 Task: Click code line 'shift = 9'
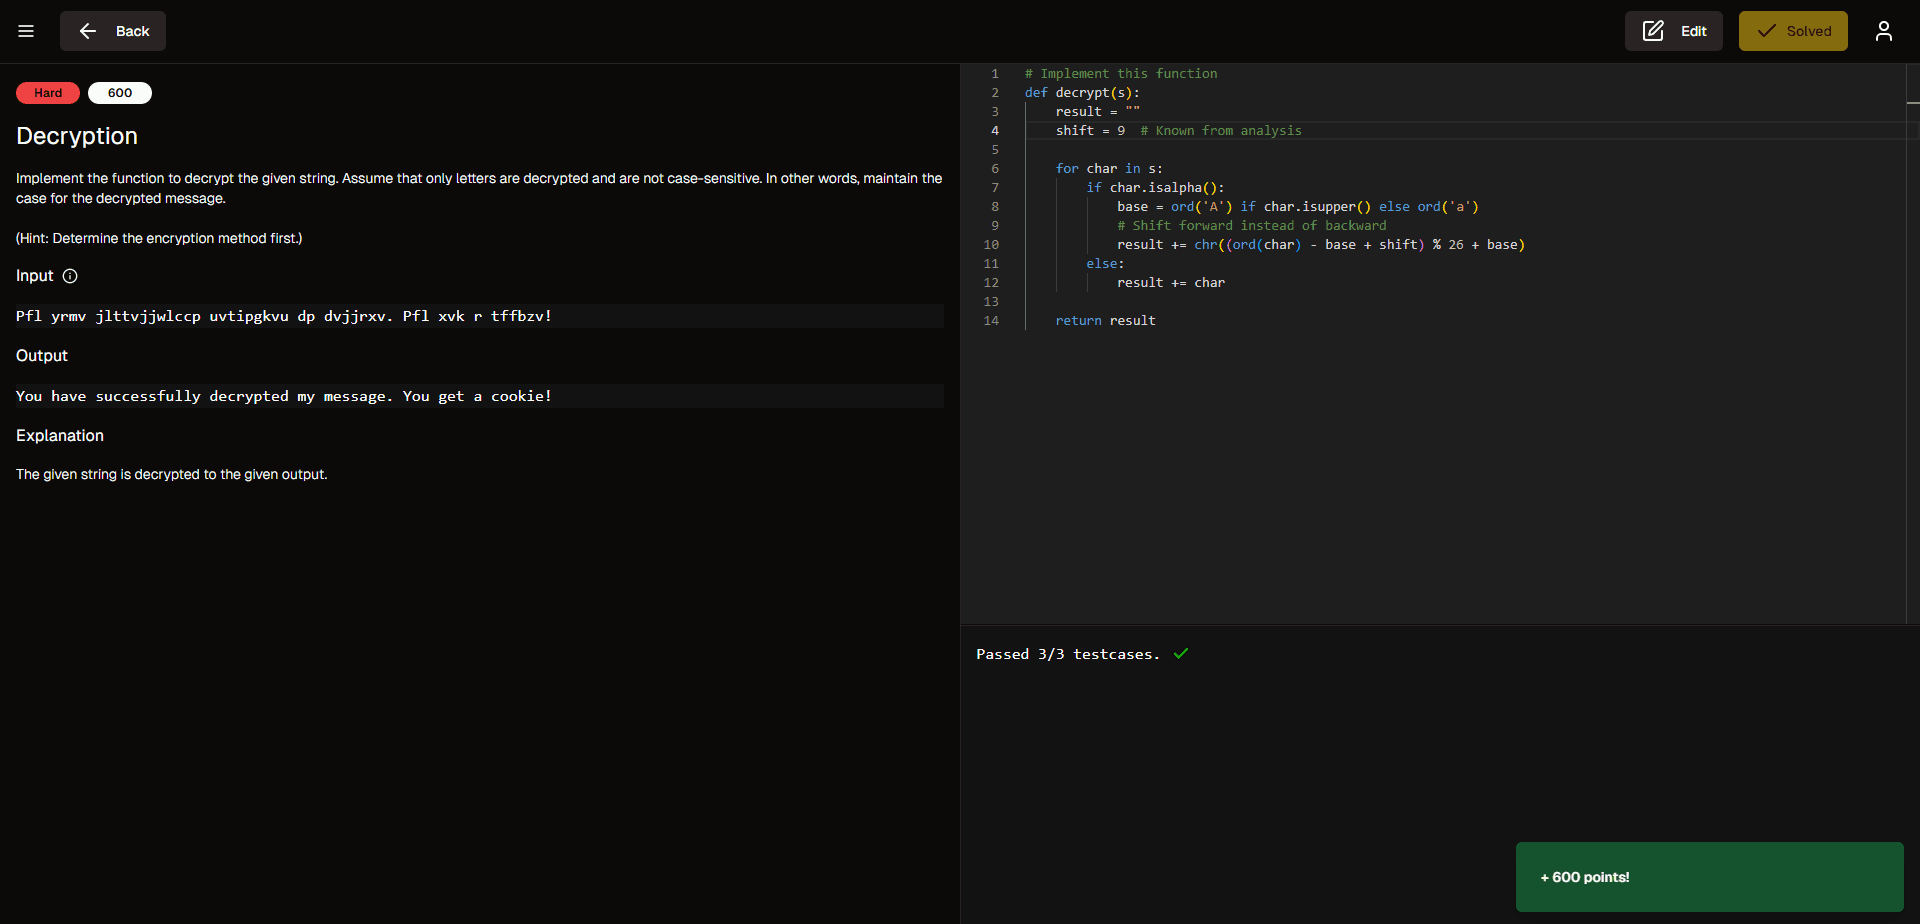[1090, 131]
